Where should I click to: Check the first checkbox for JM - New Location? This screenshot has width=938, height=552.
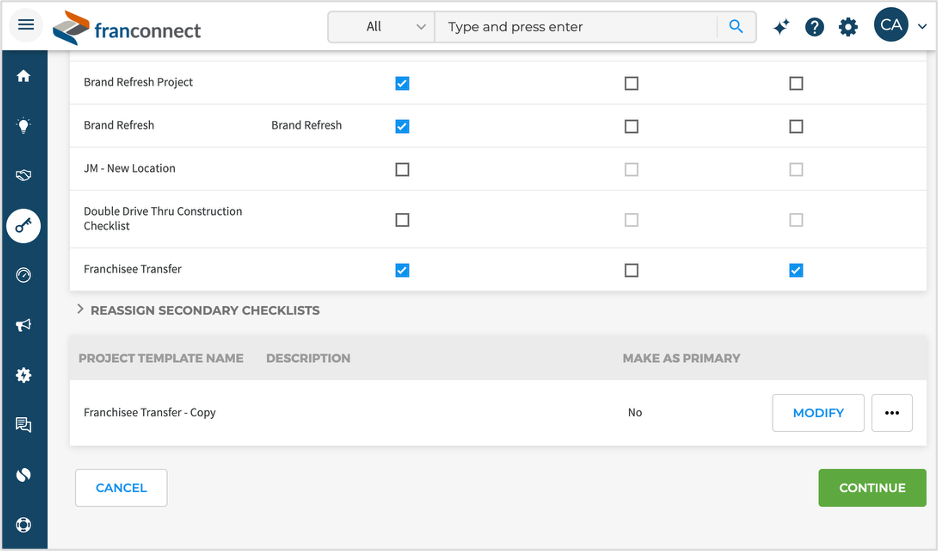pos(402,170)
